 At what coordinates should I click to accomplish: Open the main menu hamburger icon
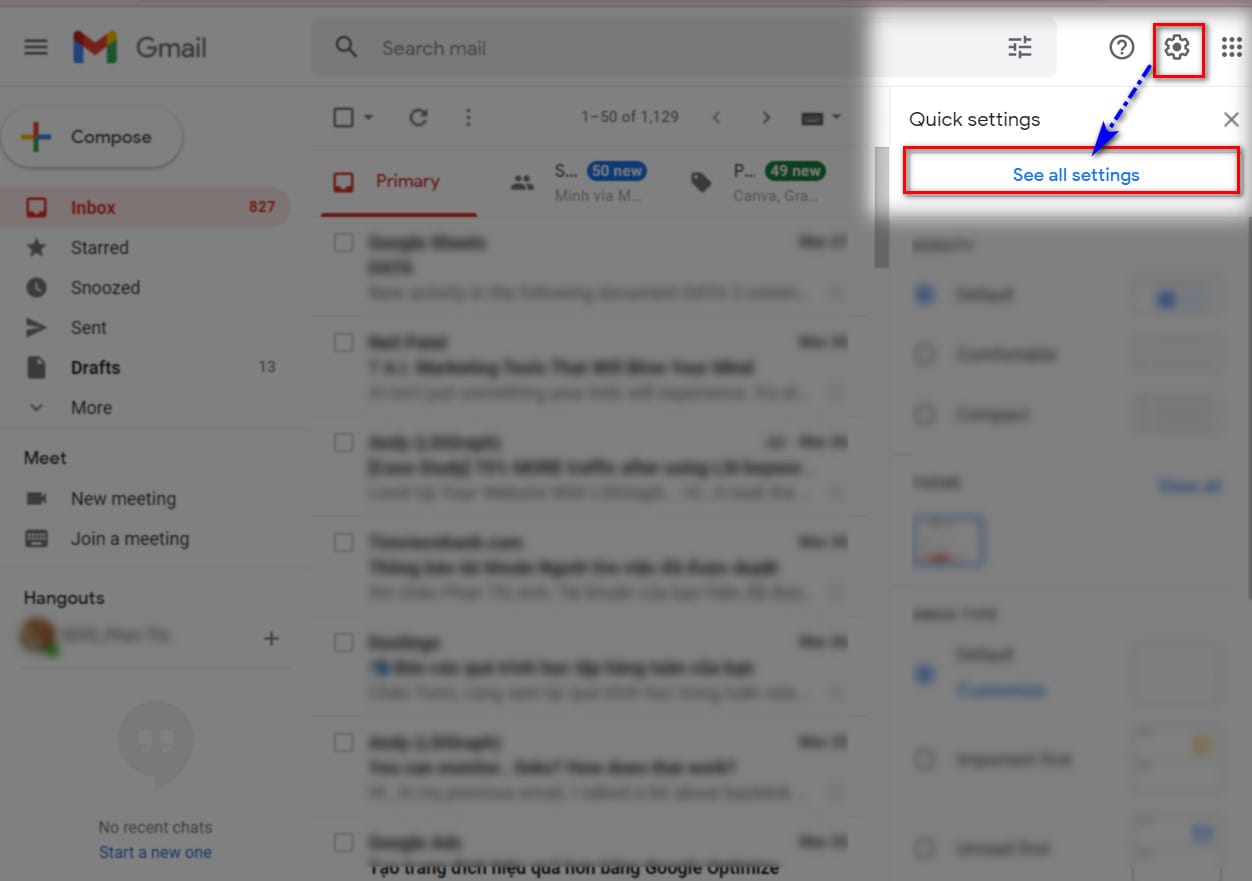tap(36, 47)
